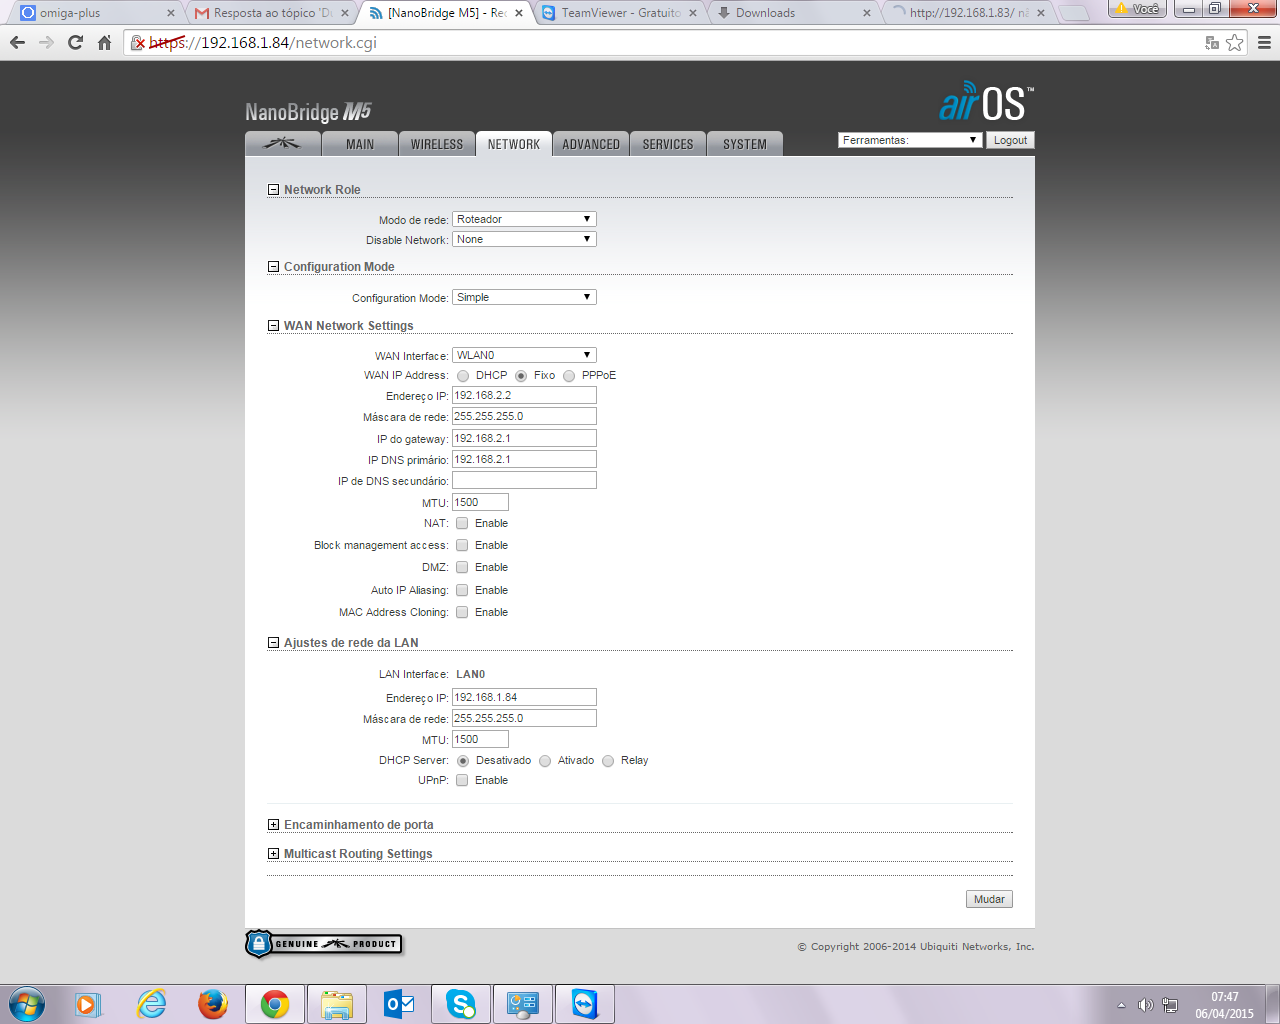Image resolution: width=1280 pixels, height=1024 pixels.
Task: Collapse the Network Role section
Action: pyautogui.click(x=273, y=190)
